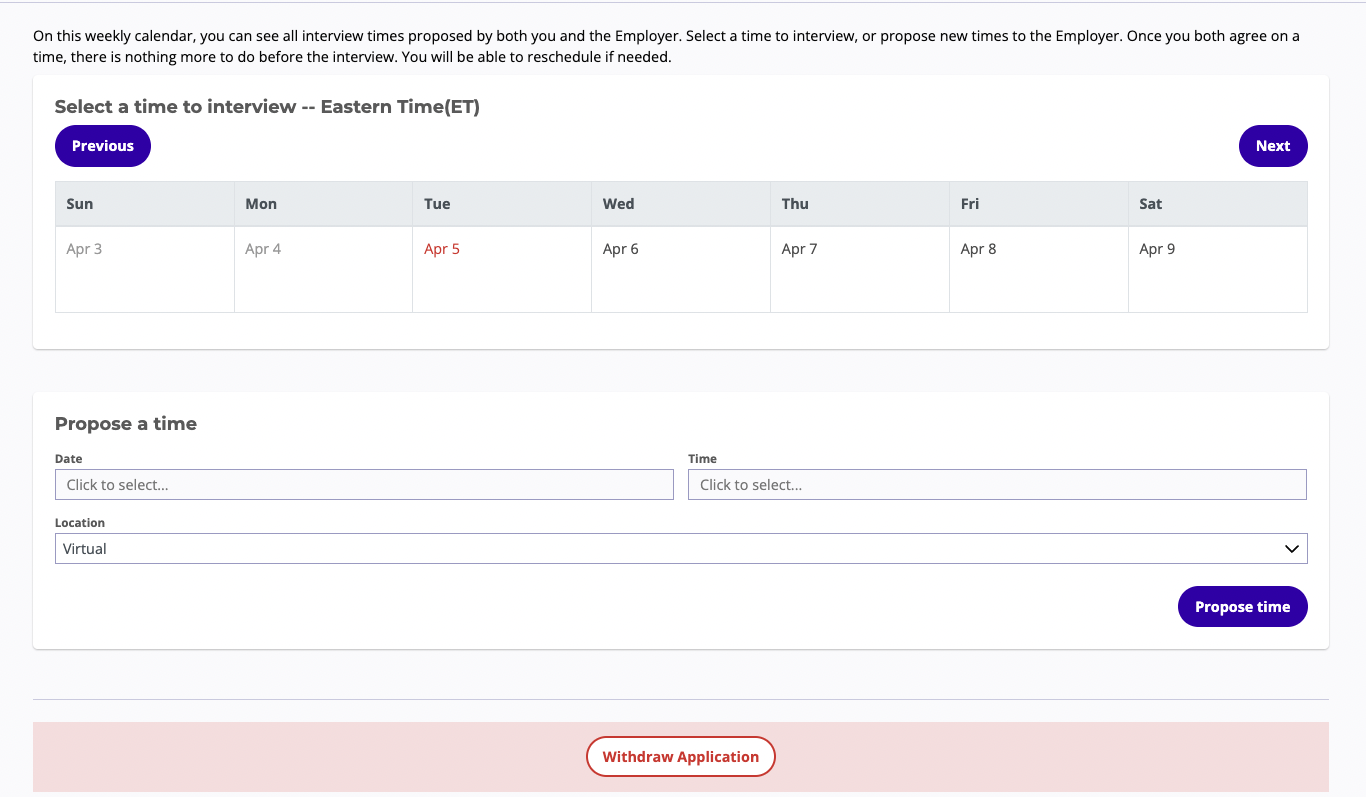This screenshot has width=1366, height=797.
Task: Click the Withdraw Application button
Action: [680, 757]
